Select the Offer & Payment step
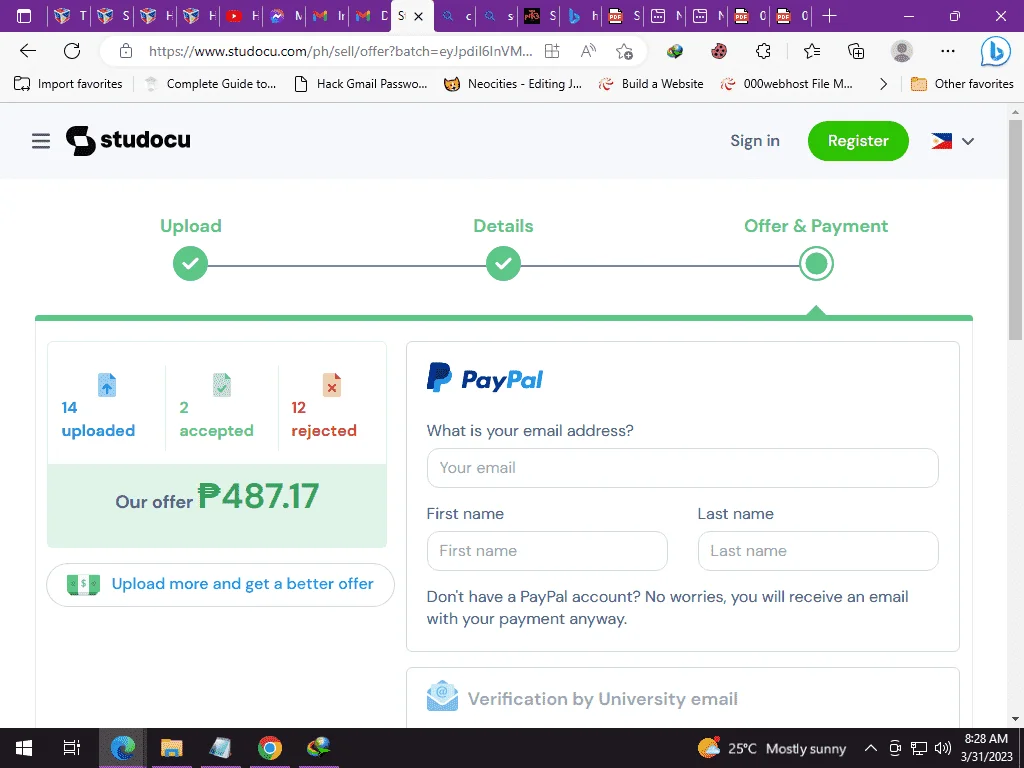The image size is (1024, 768). click(816, 226)
